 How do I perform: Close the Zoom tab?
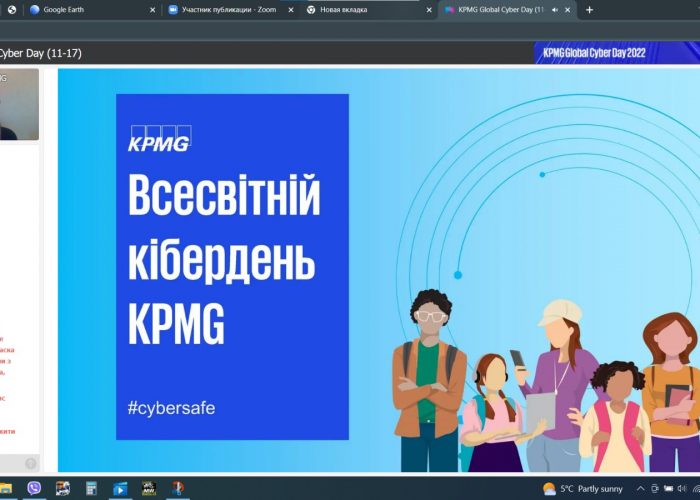point(290,9)
